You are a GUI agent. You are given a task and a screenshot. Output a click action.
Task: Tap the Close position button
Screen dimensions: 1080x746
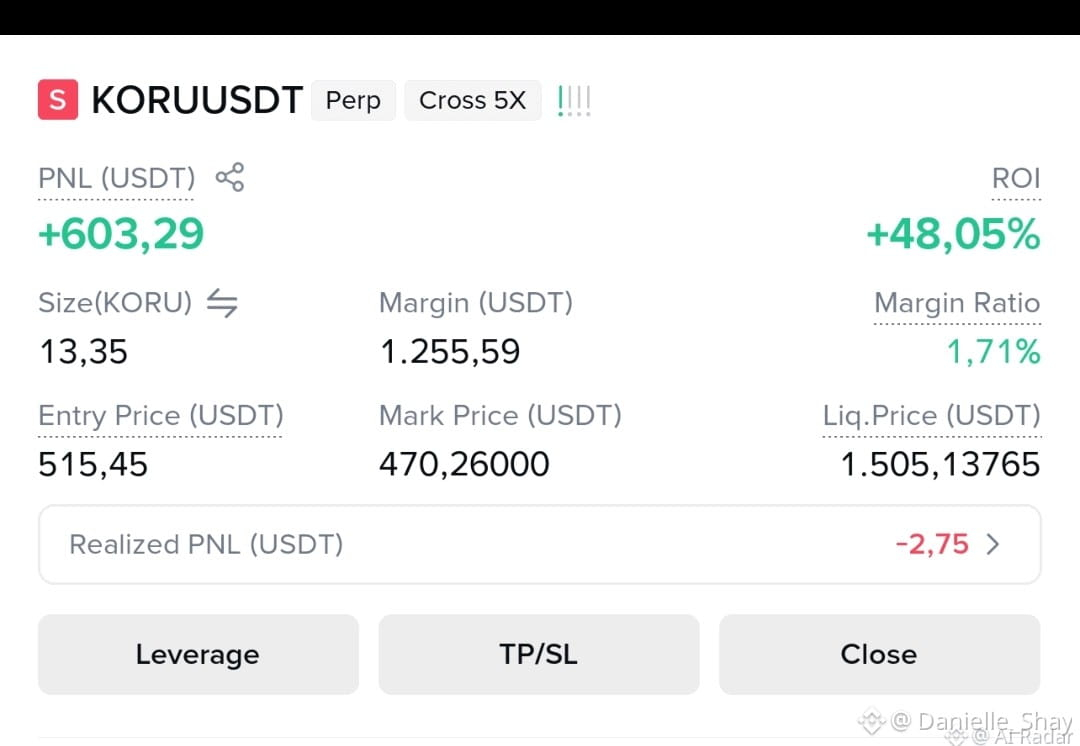click(880, 654)
